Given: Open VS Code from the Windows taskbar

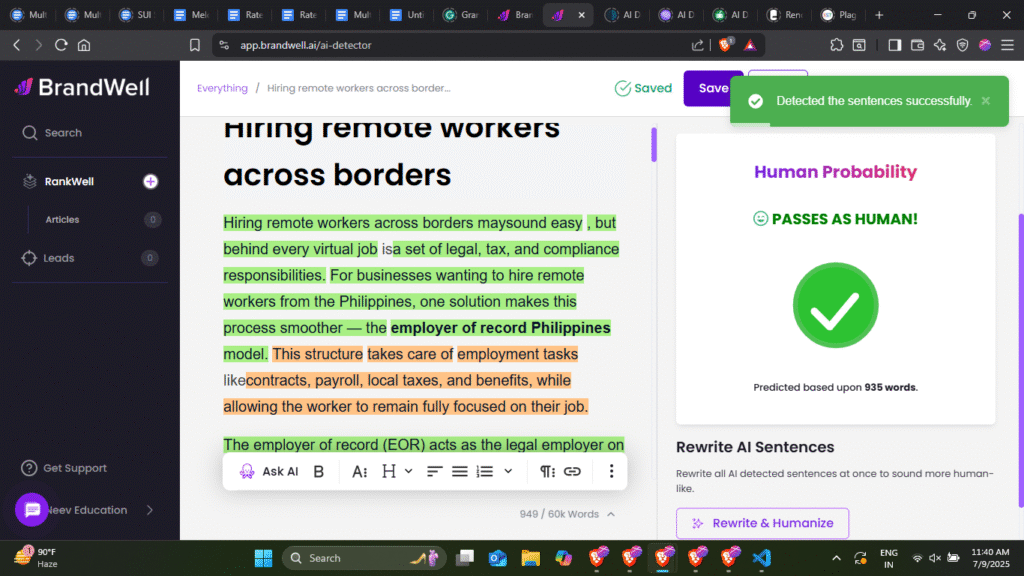Looking at the screenshot, I should coord(761,557).
